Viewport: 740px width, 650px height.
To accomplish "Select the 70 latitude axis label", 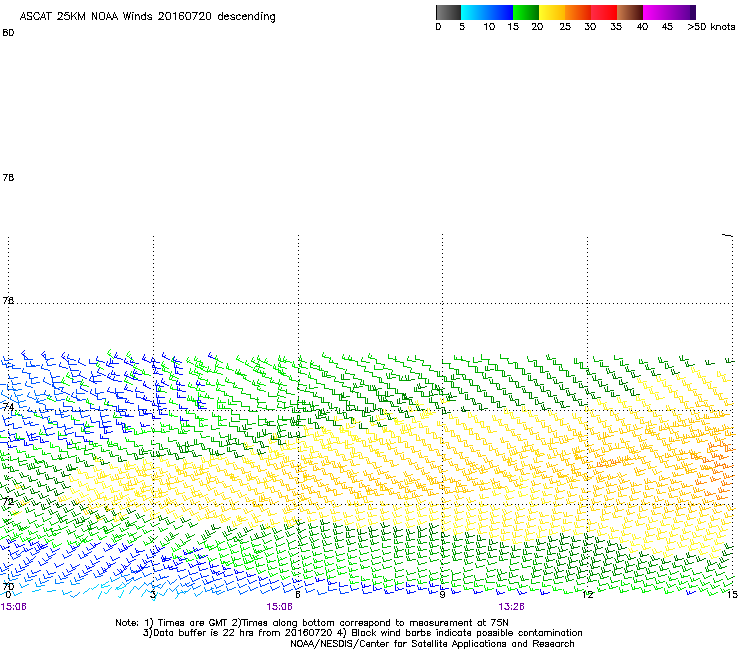I will [8, 587].
